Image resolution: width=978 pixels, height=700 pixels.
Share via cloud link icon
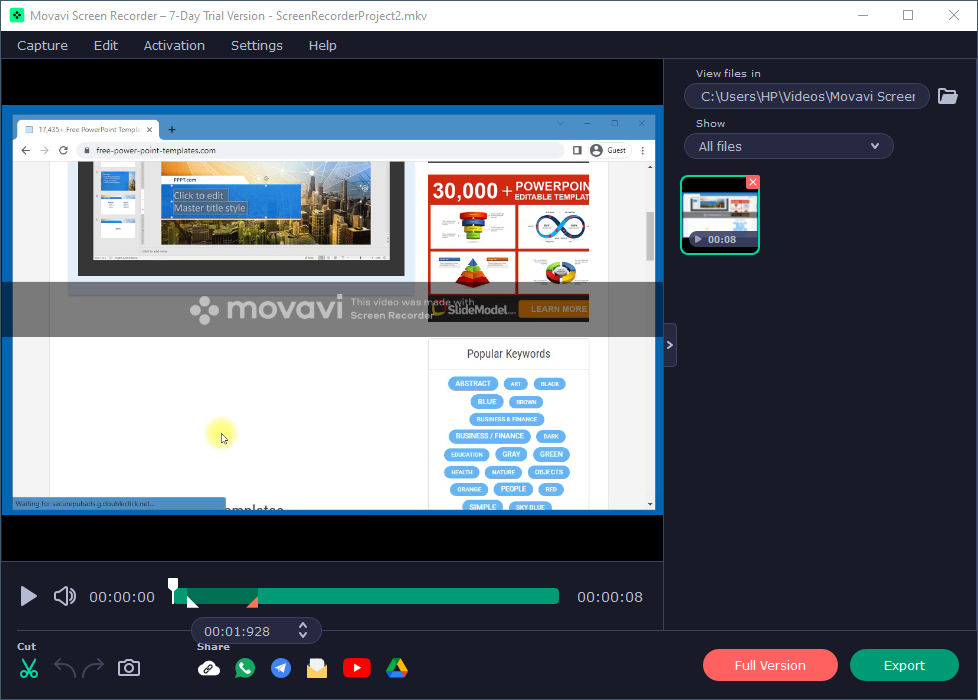coord(209,668)
